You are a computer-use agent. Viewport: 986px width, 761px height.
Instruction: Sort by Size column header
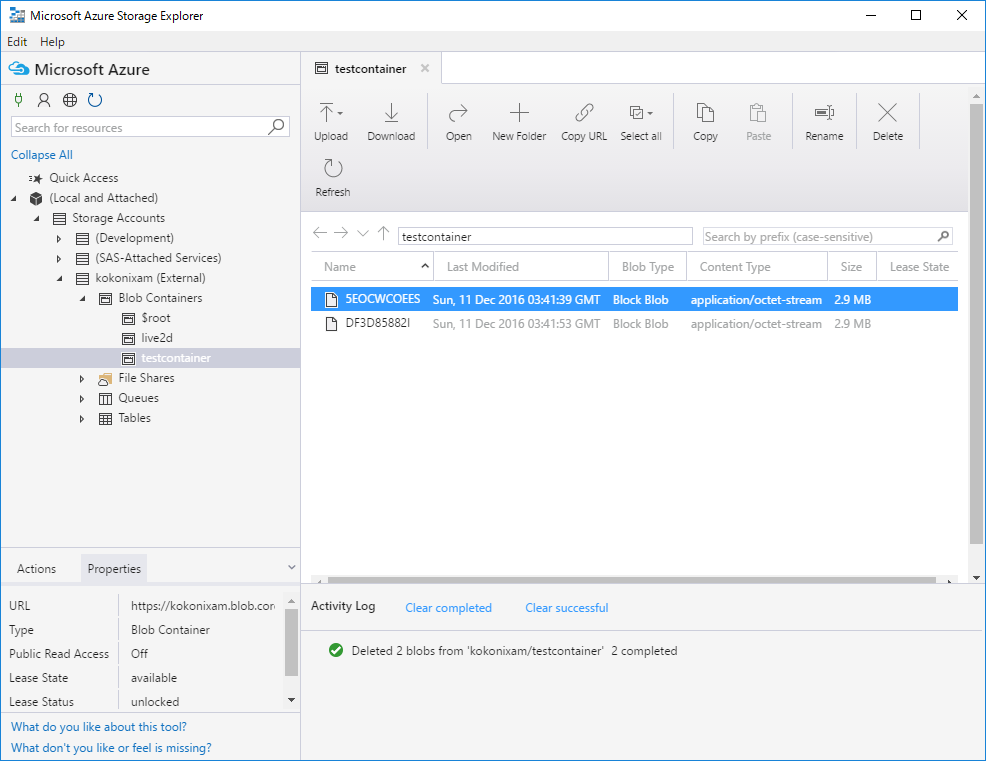[x=852, y=267]
